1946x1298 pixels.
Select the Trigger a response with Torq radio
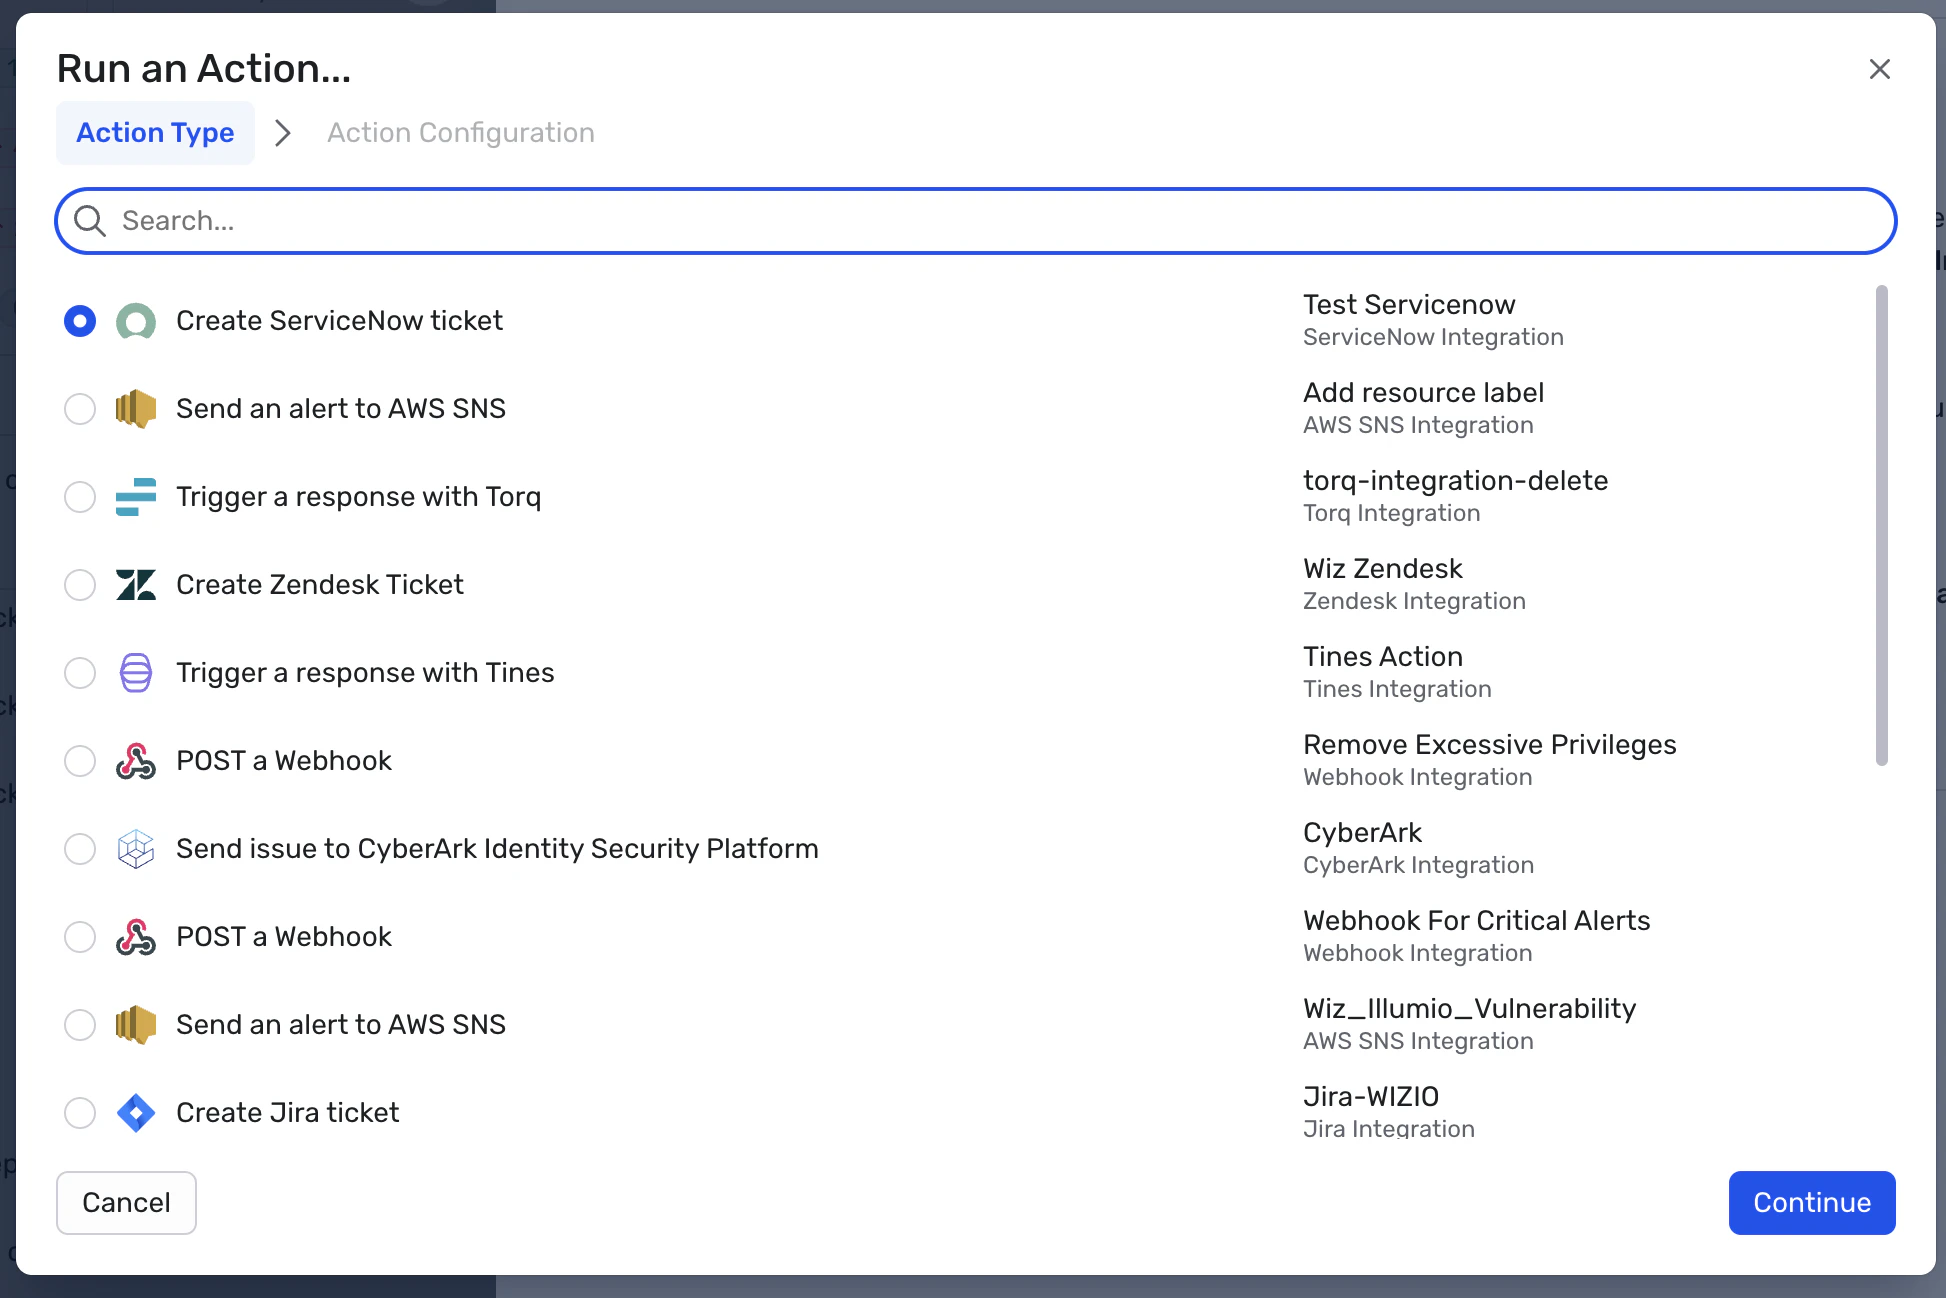[80, 497]
